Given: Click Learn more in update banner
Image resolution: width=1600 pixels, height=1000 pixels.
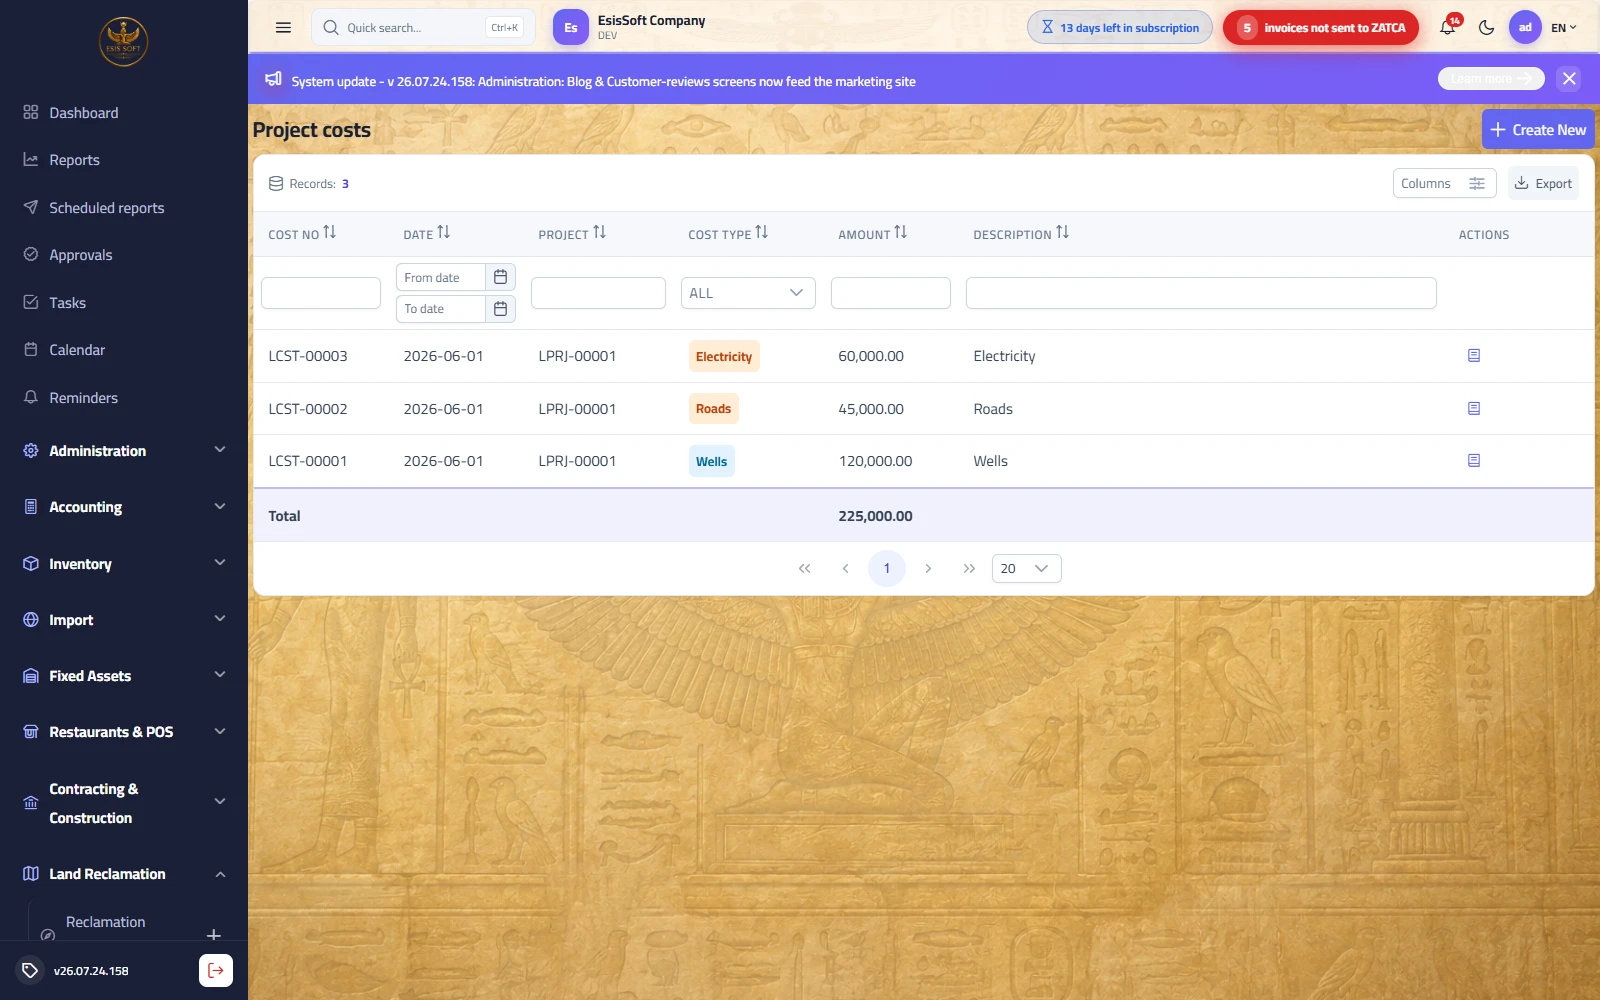Looking at the screenshot, I should coord(1491,79).
